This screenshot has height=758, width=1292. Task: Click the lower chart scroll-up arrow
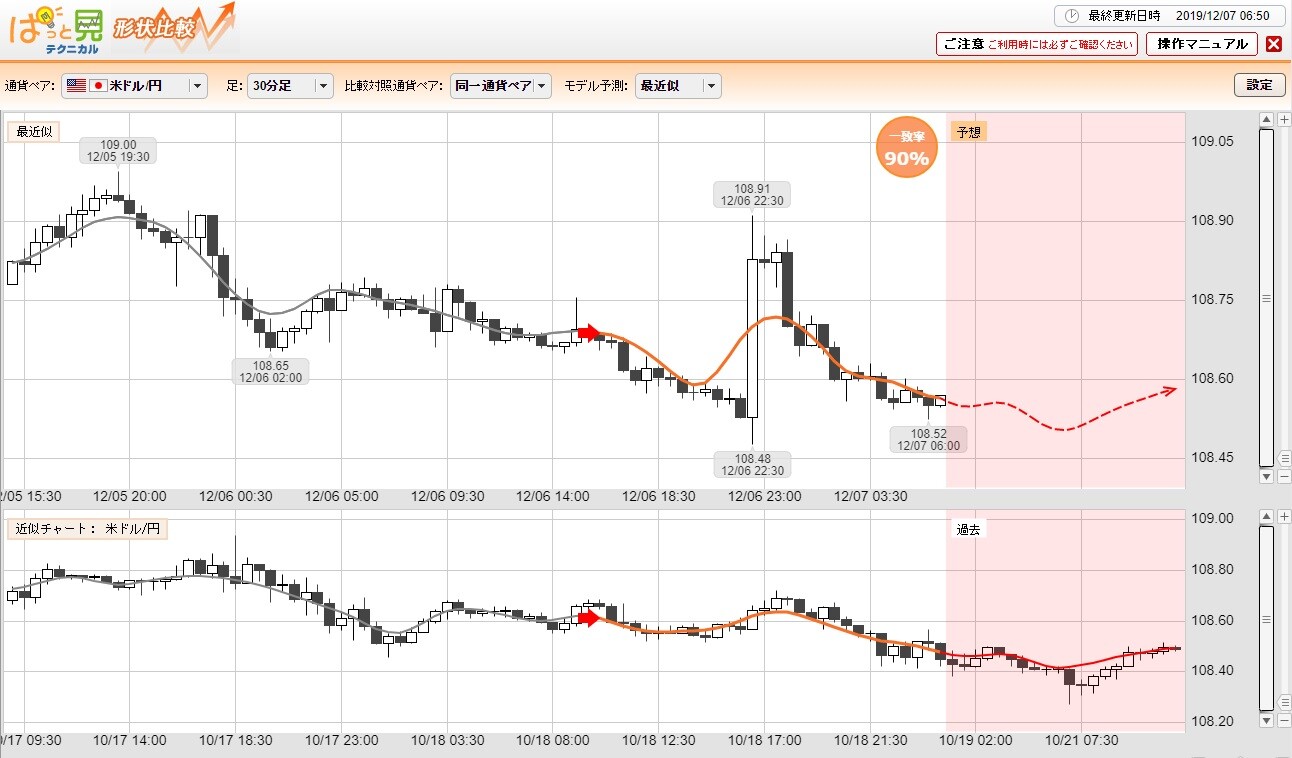pos(1267,517)
